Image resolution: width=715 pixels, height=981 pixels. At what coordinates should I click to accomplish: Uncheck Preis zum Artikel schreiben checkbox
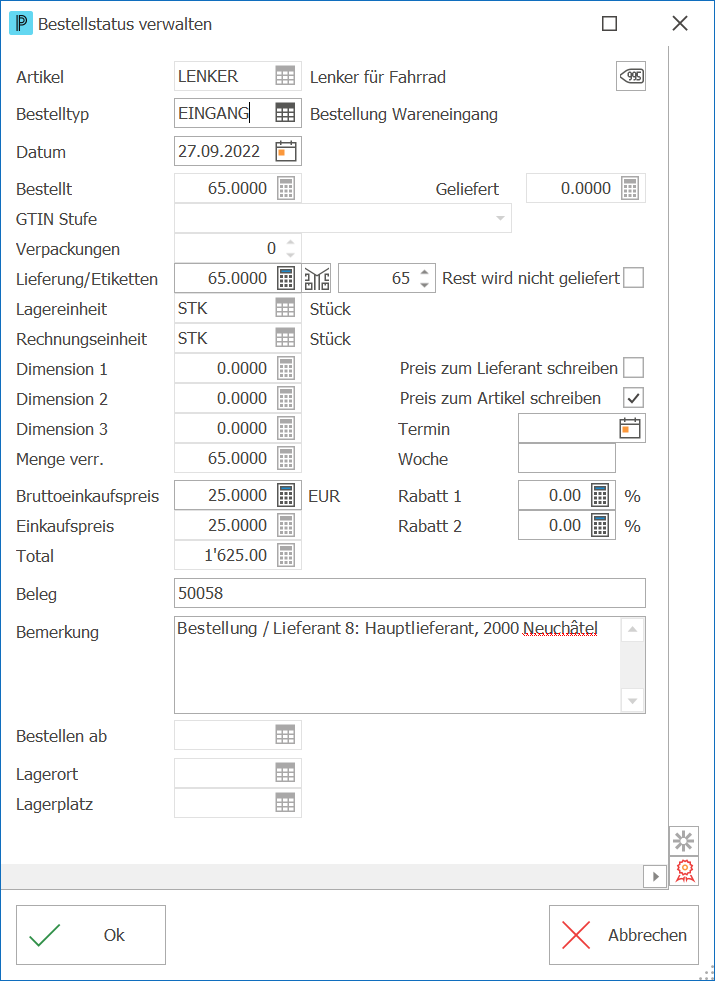coord(634,398)
